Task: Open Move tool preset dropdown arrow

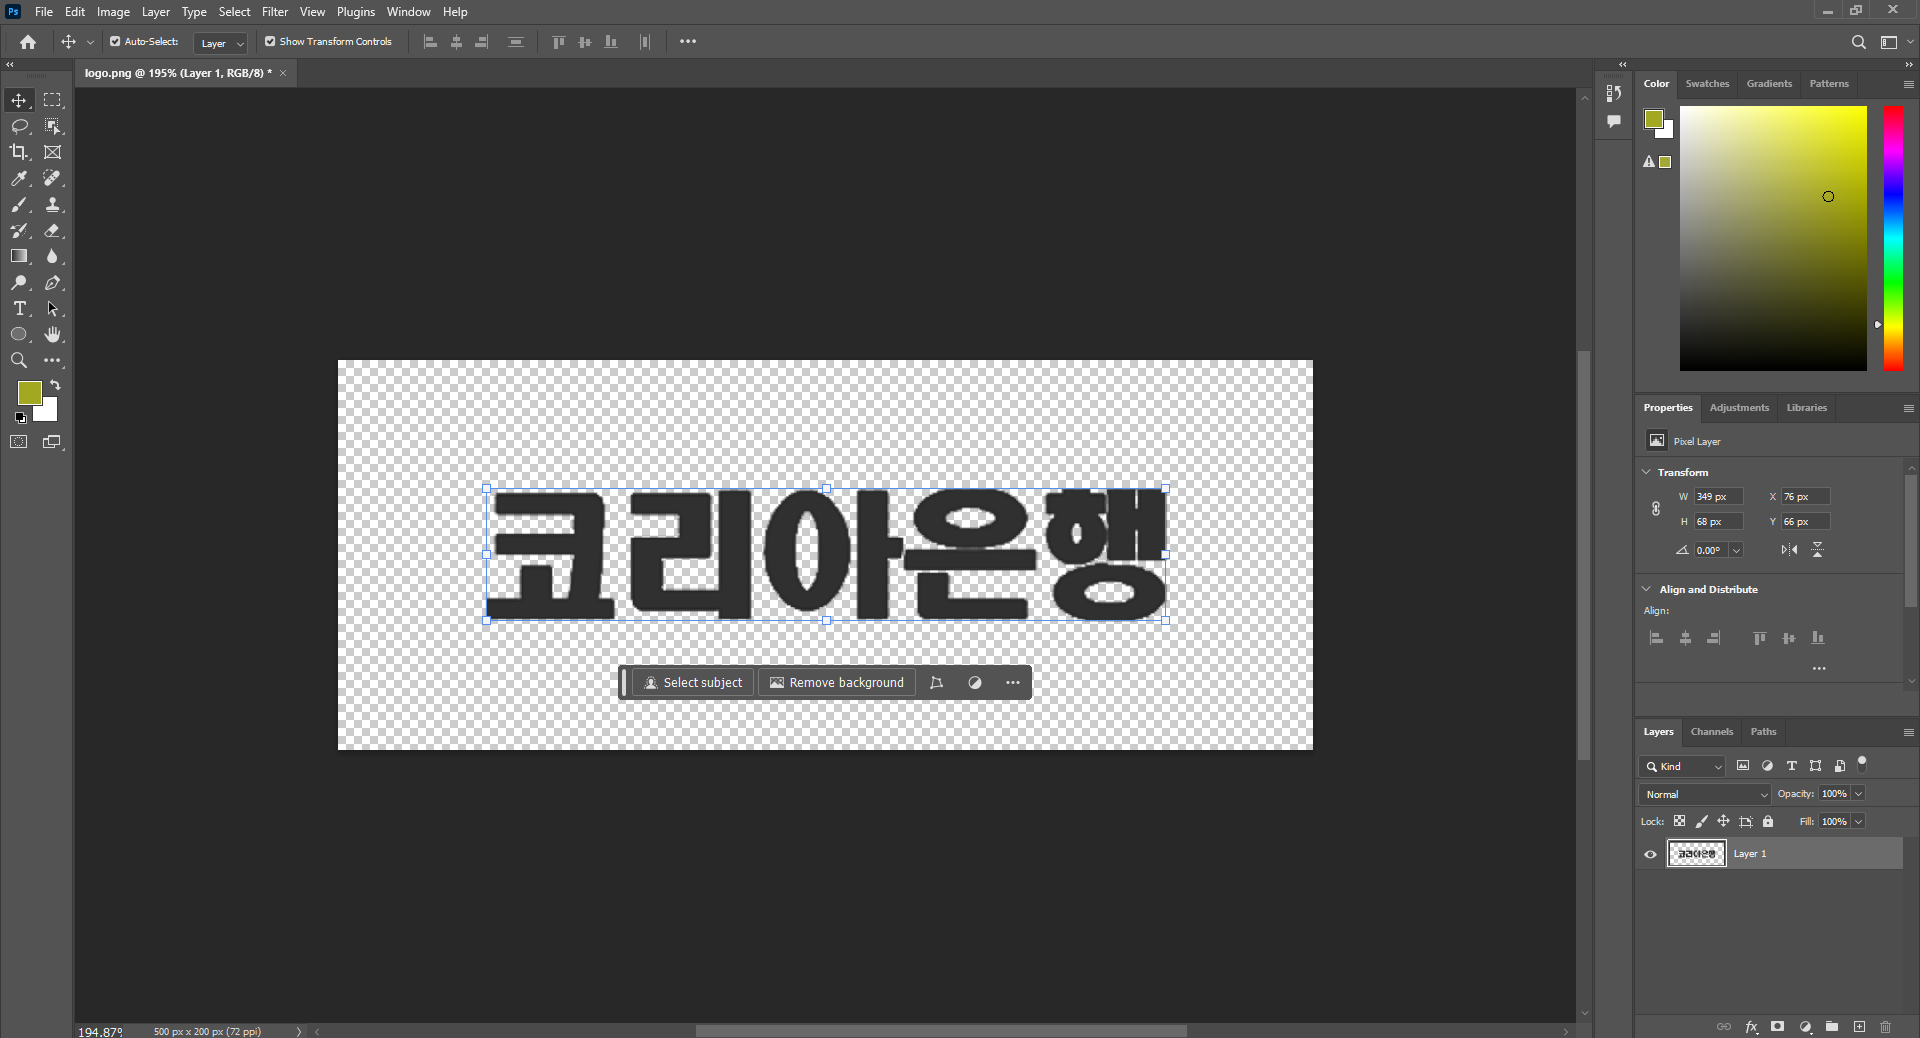Action: 90,42
